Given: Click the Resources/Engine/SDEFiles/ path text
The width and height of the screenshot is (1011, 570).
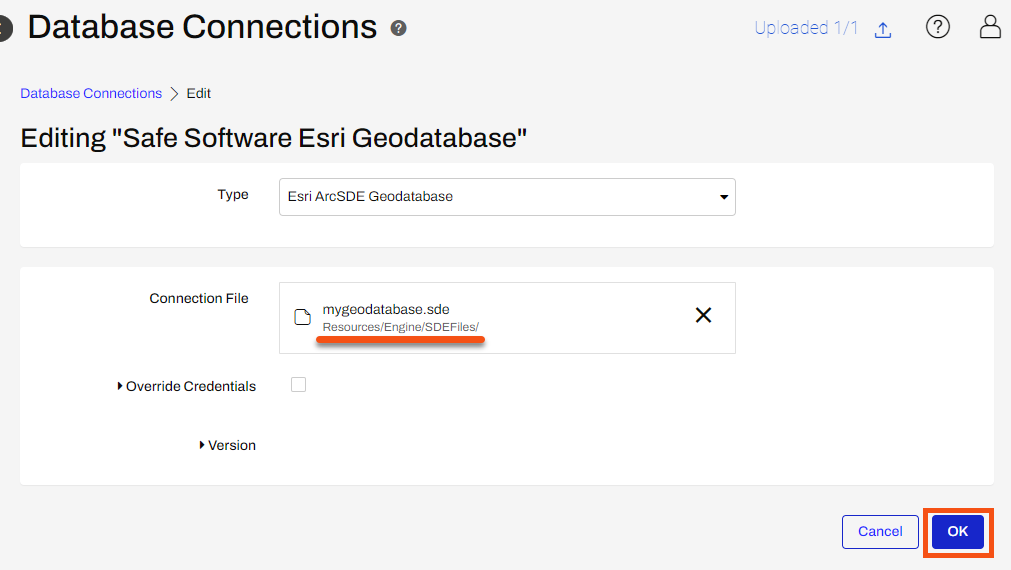Looking at the screenshot, I should (400, 328).
